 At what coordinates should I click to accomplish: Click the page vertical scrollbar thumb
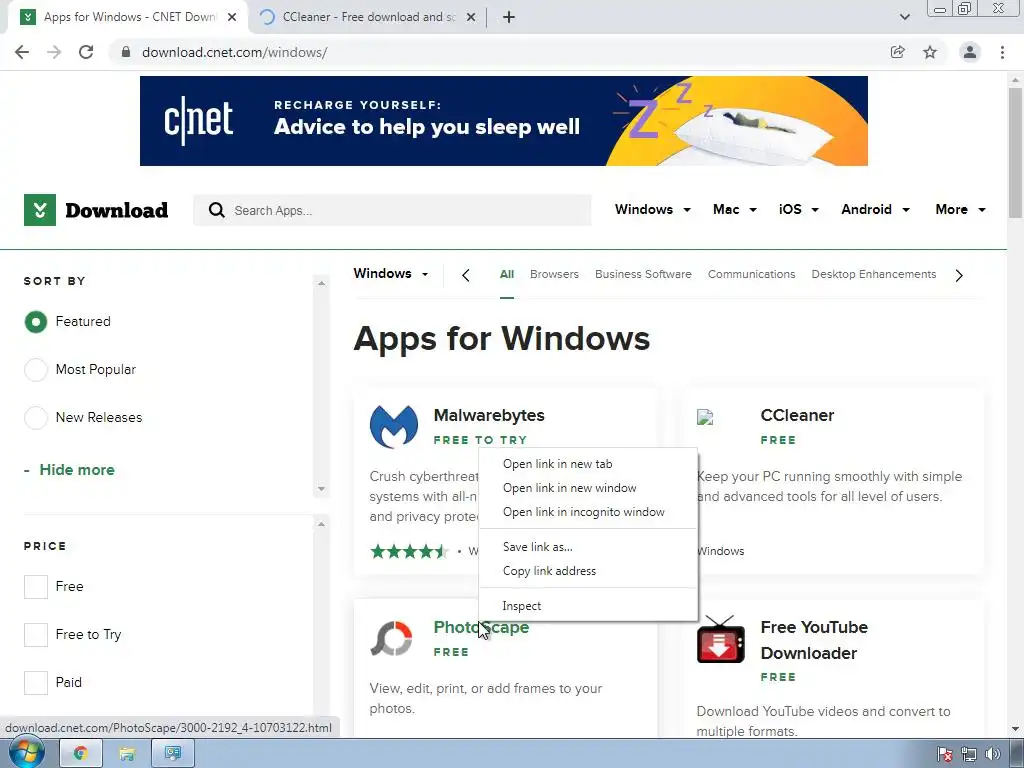click(x=1016, y=152)
